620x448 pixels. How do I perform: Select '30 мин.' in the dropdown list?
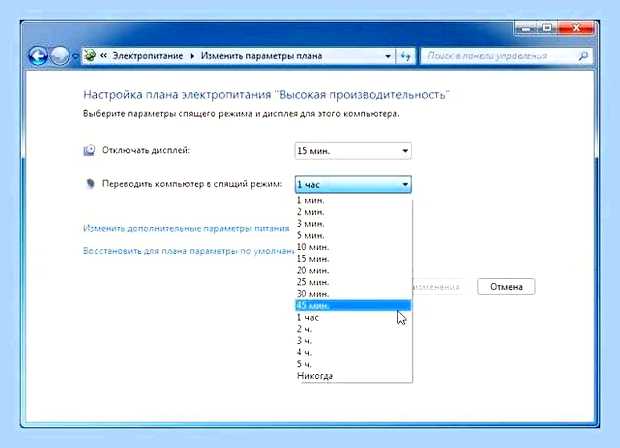point(353,294)
